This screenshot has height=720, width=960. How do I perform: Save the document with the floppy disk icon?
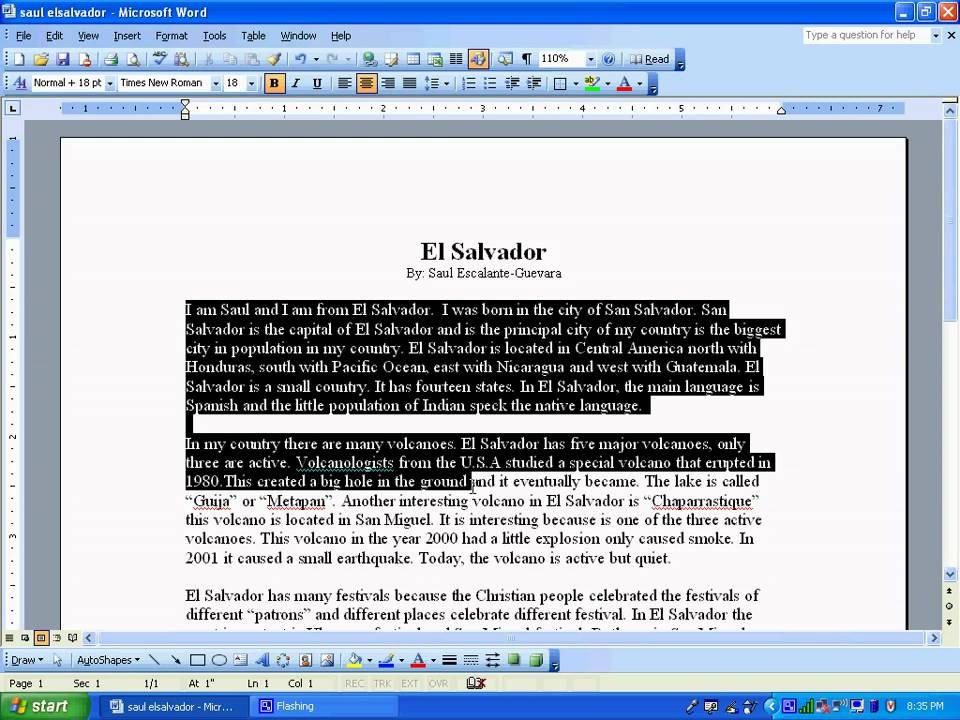(62, 59)
